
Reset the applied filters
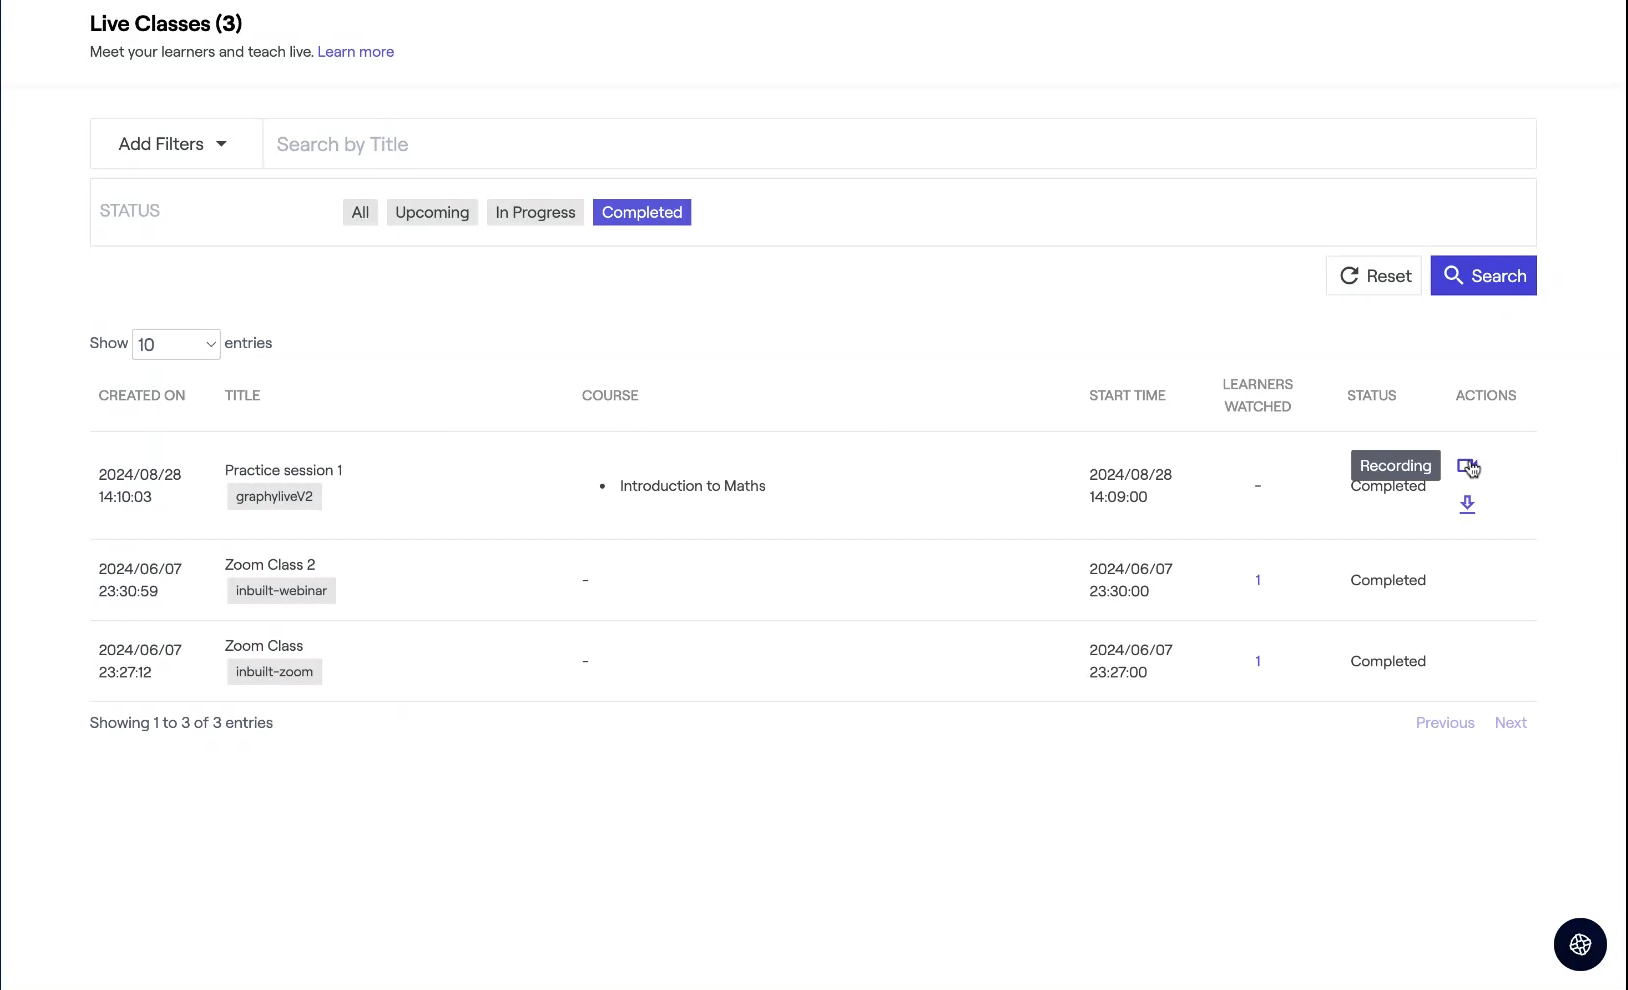tap(1374, 276)
